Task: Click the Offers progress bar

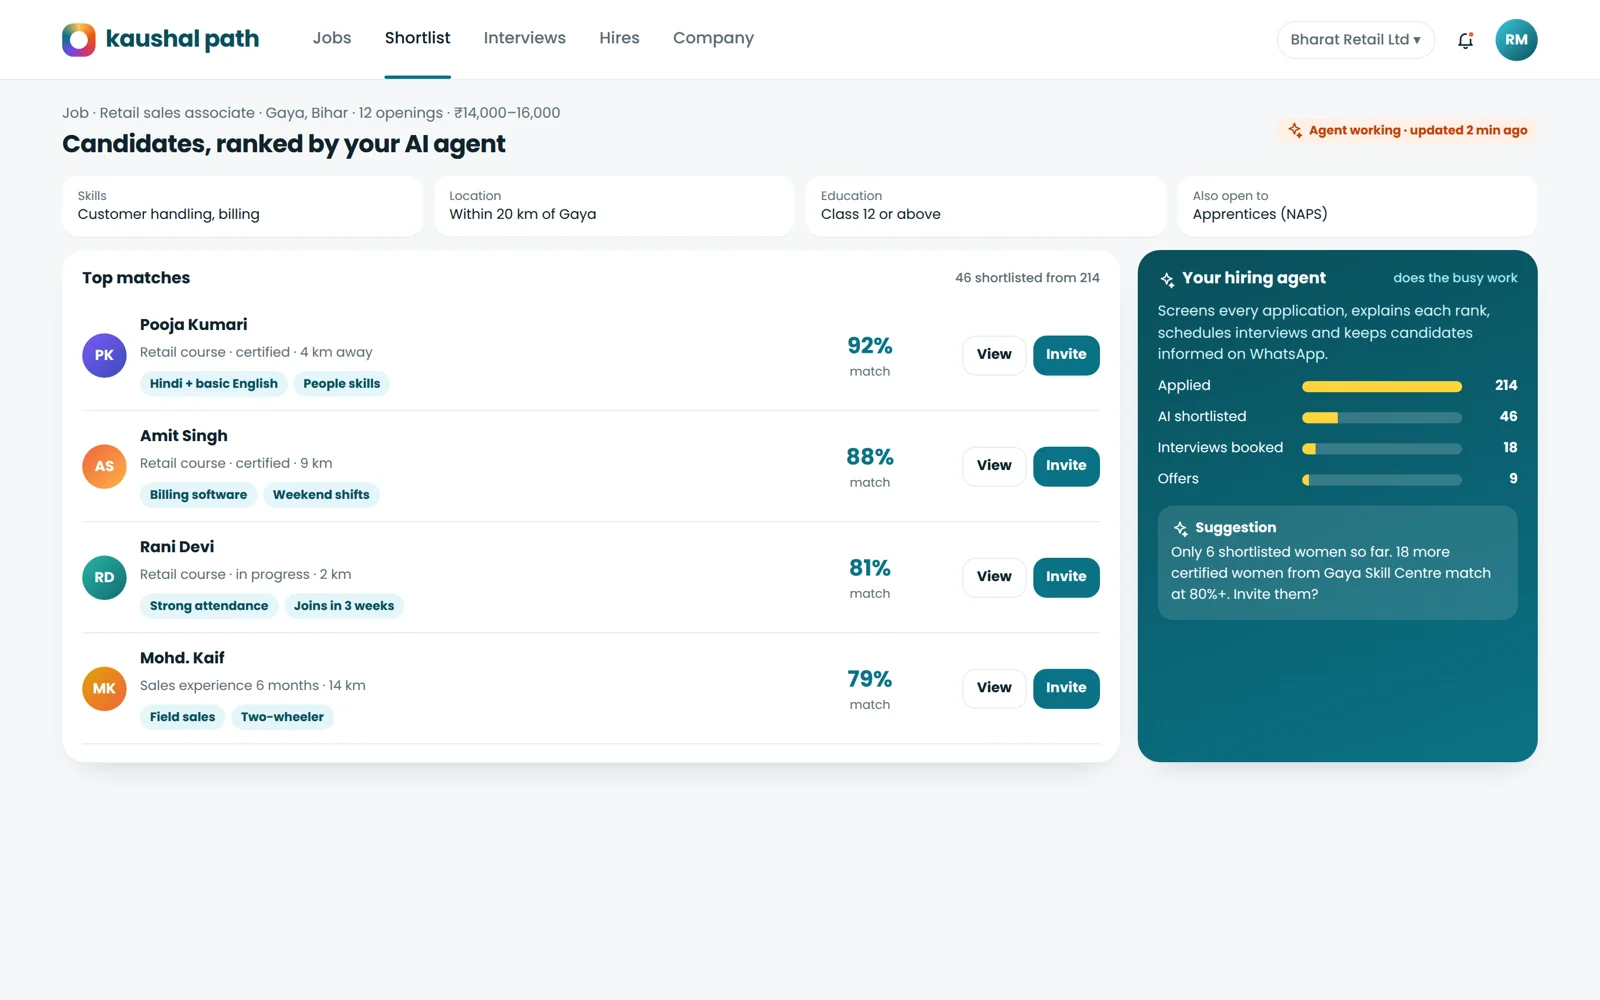Action: [1382, 479]
